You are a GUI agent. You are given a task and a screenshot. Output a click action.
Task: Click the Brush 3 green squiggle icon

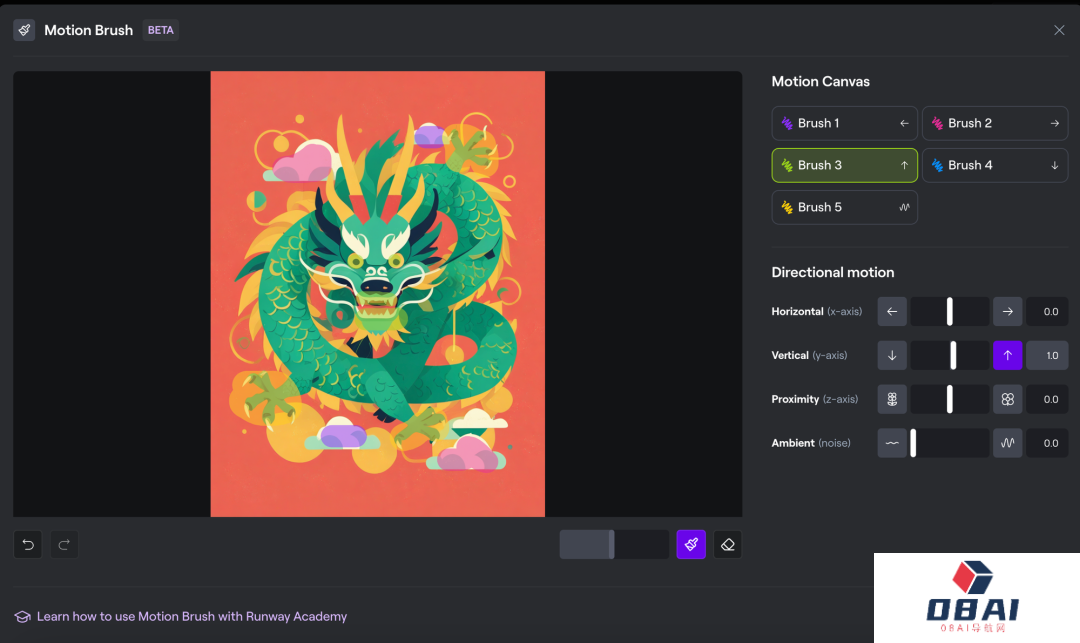point(787,165)
